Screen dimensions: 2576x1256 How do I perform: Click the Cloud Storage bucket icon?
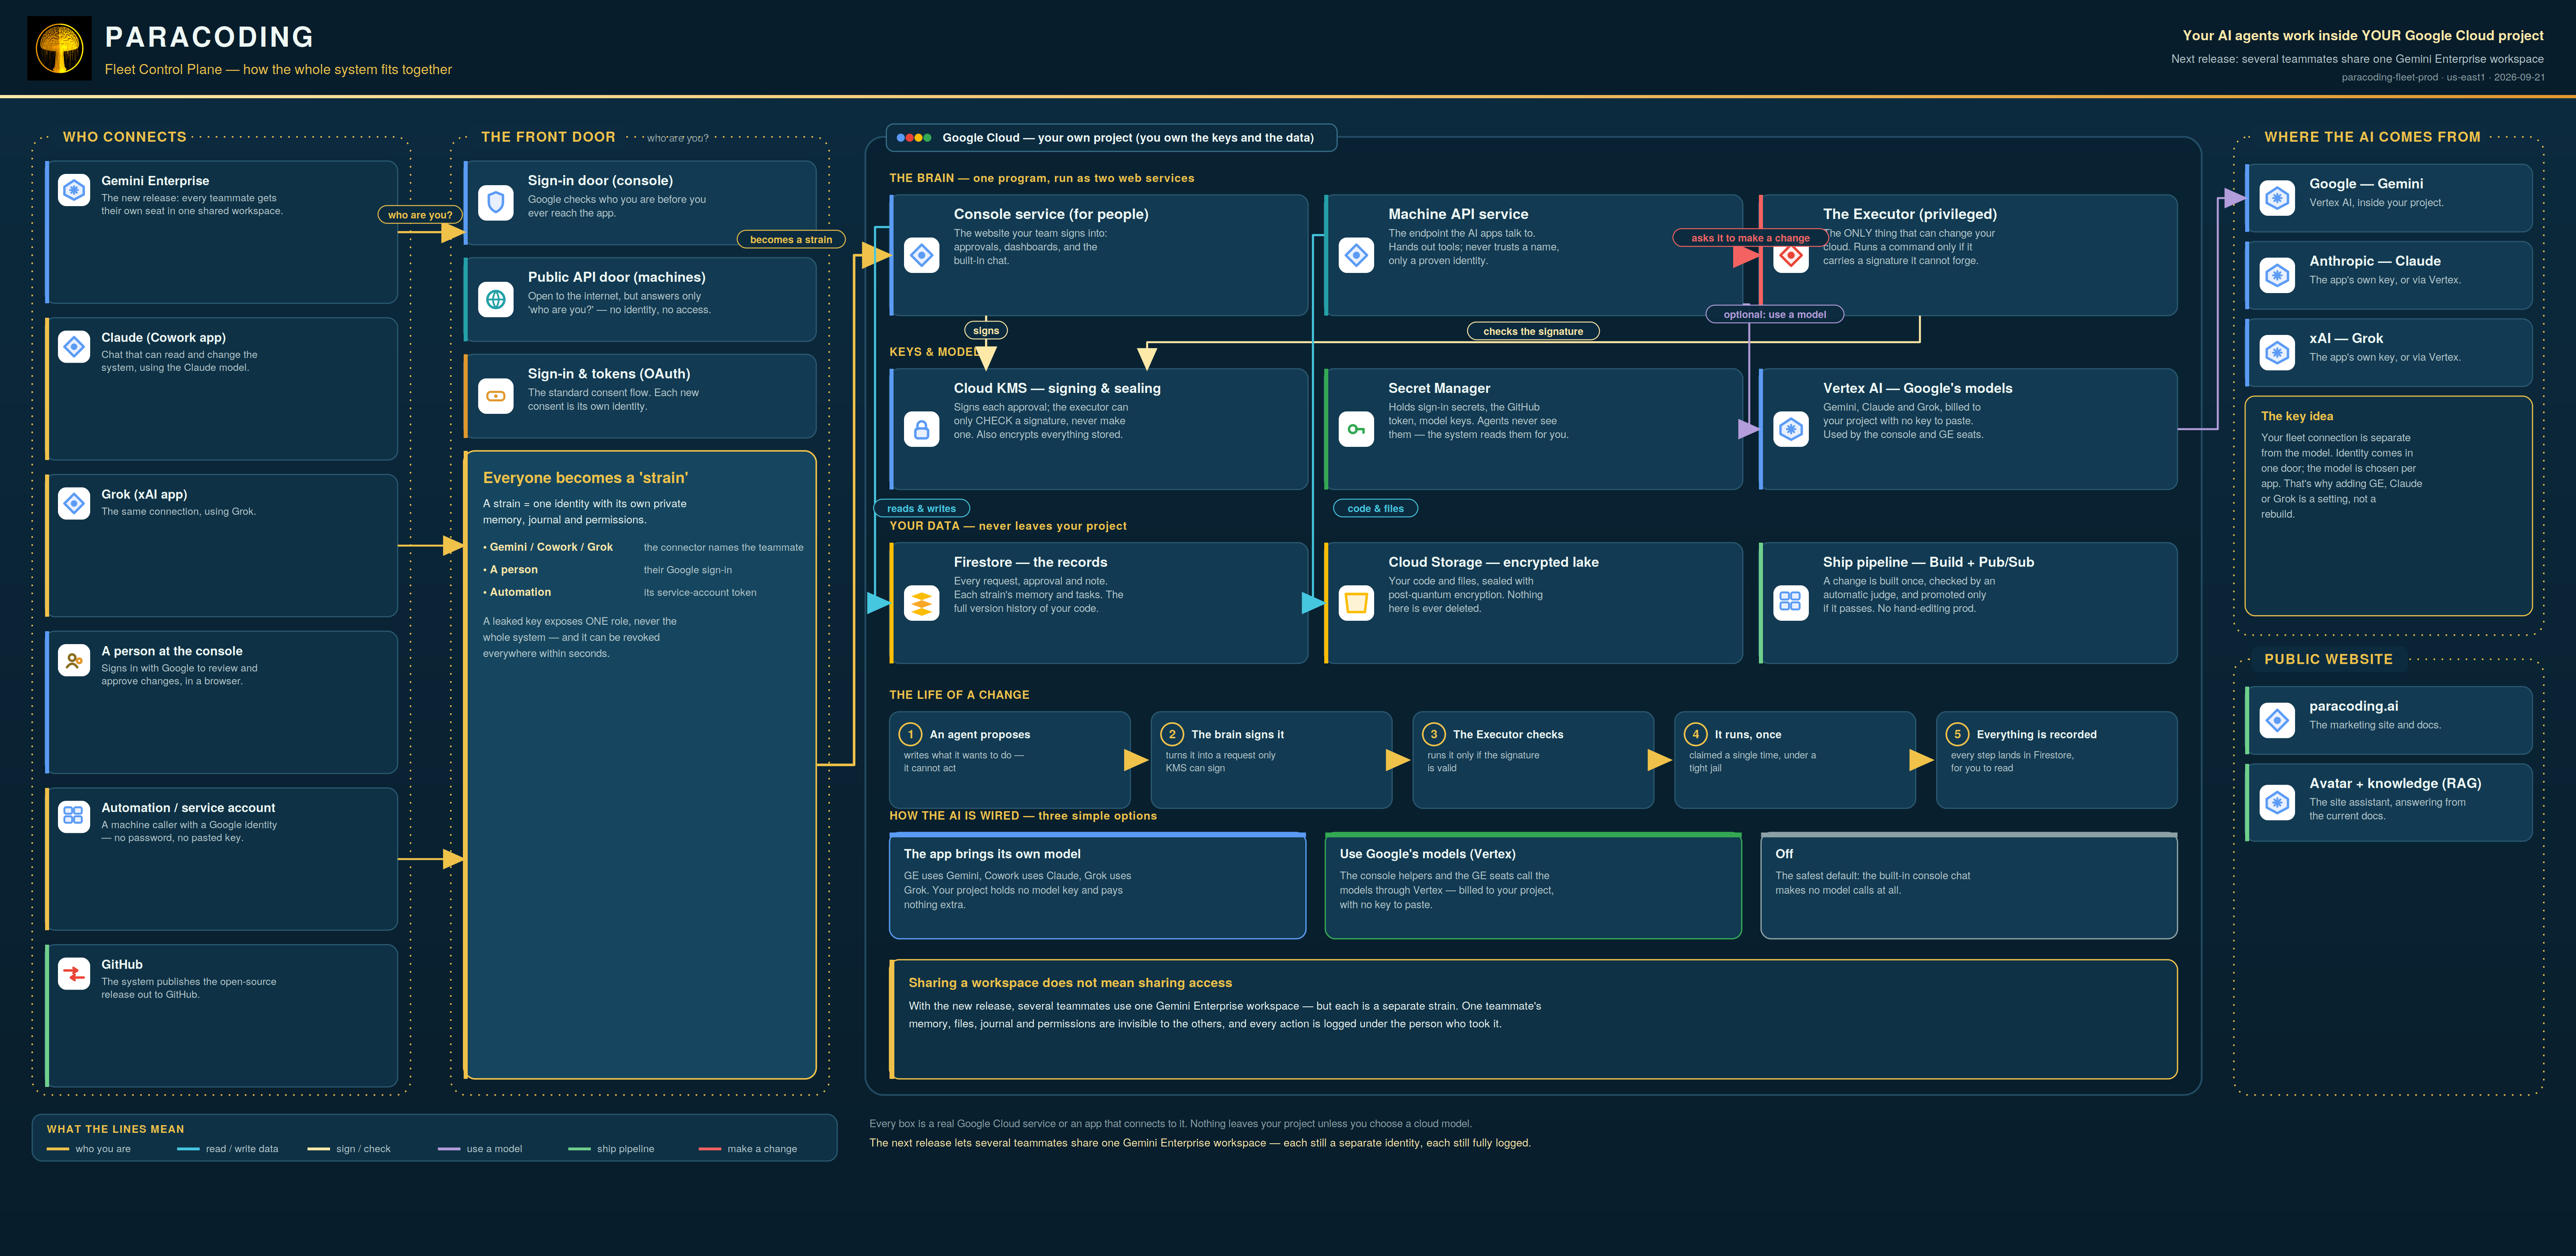click(x=1356, y=603)
